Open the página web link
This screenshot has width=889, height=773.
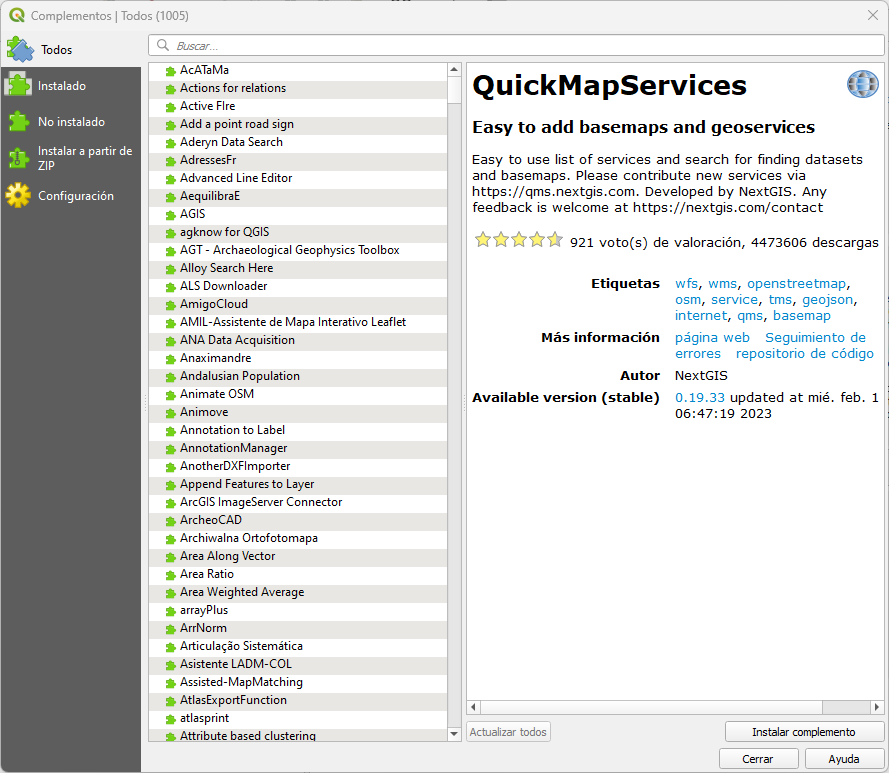point(712,337)
